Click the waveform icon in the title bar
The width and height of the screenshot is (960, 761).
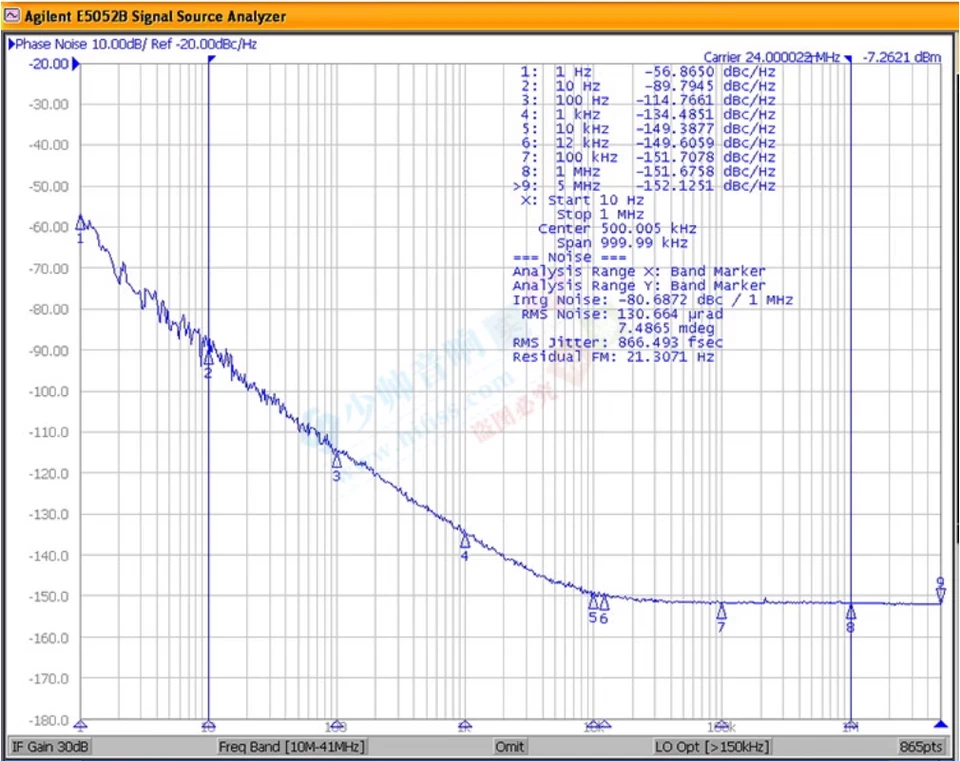[11, 16]
